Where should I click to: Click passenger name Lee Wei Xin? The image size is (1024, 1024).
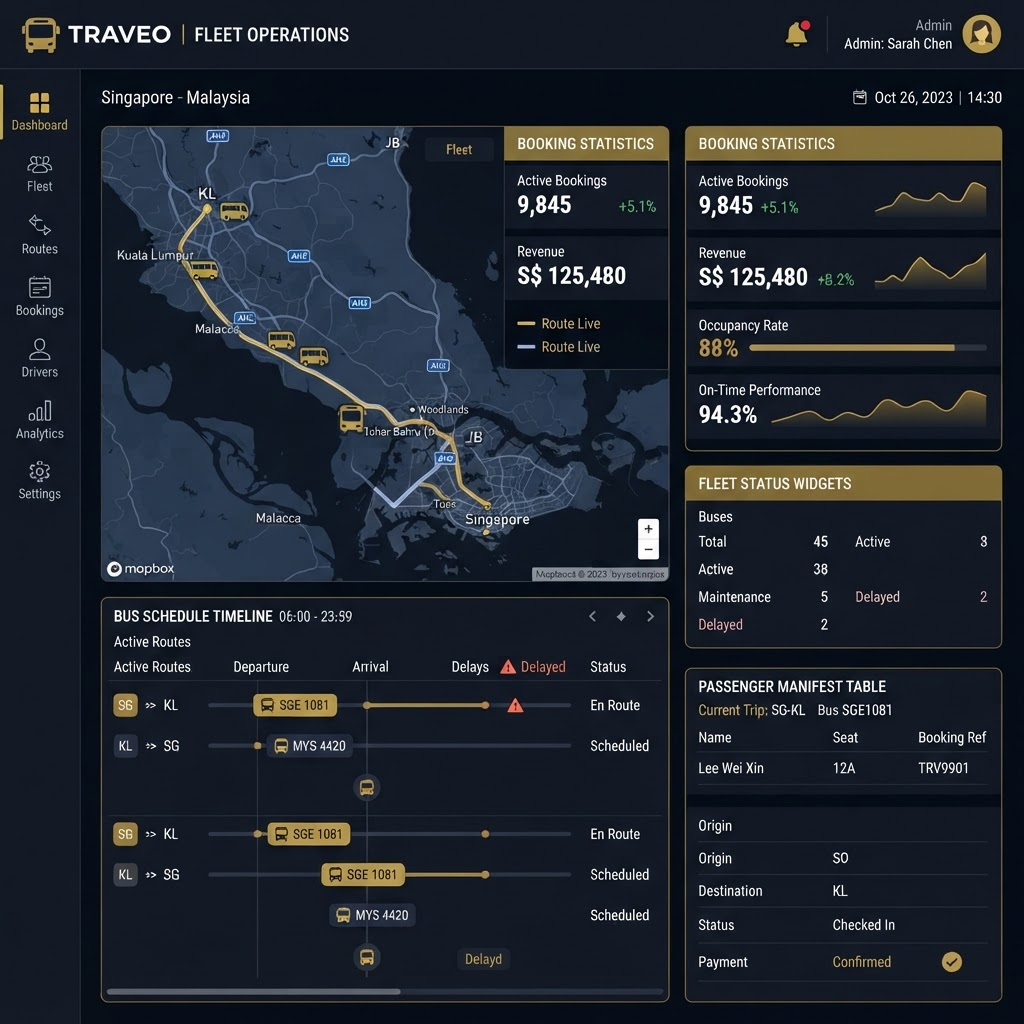[x=731, y=768]
